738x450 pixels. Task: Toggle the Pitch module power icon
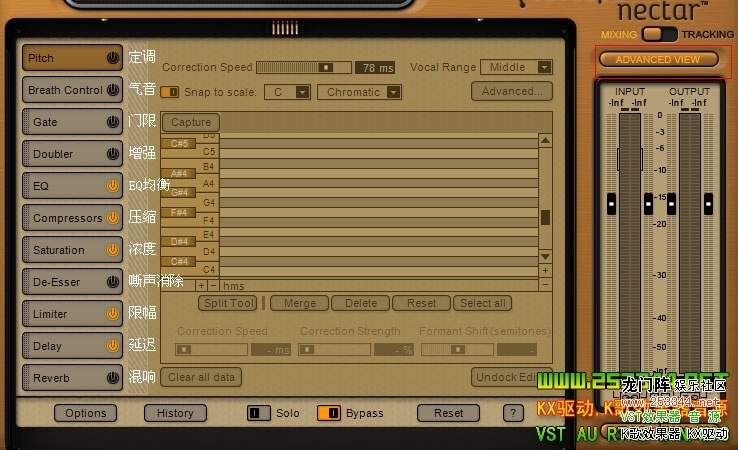112,58
